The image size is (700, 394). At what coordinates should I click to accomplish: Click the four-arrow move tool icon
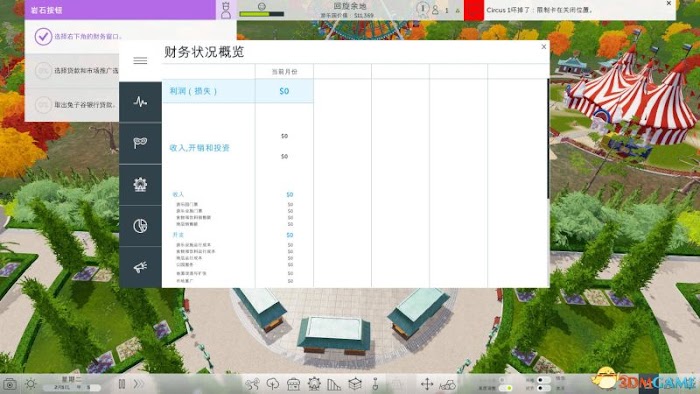tap(427, 384)
